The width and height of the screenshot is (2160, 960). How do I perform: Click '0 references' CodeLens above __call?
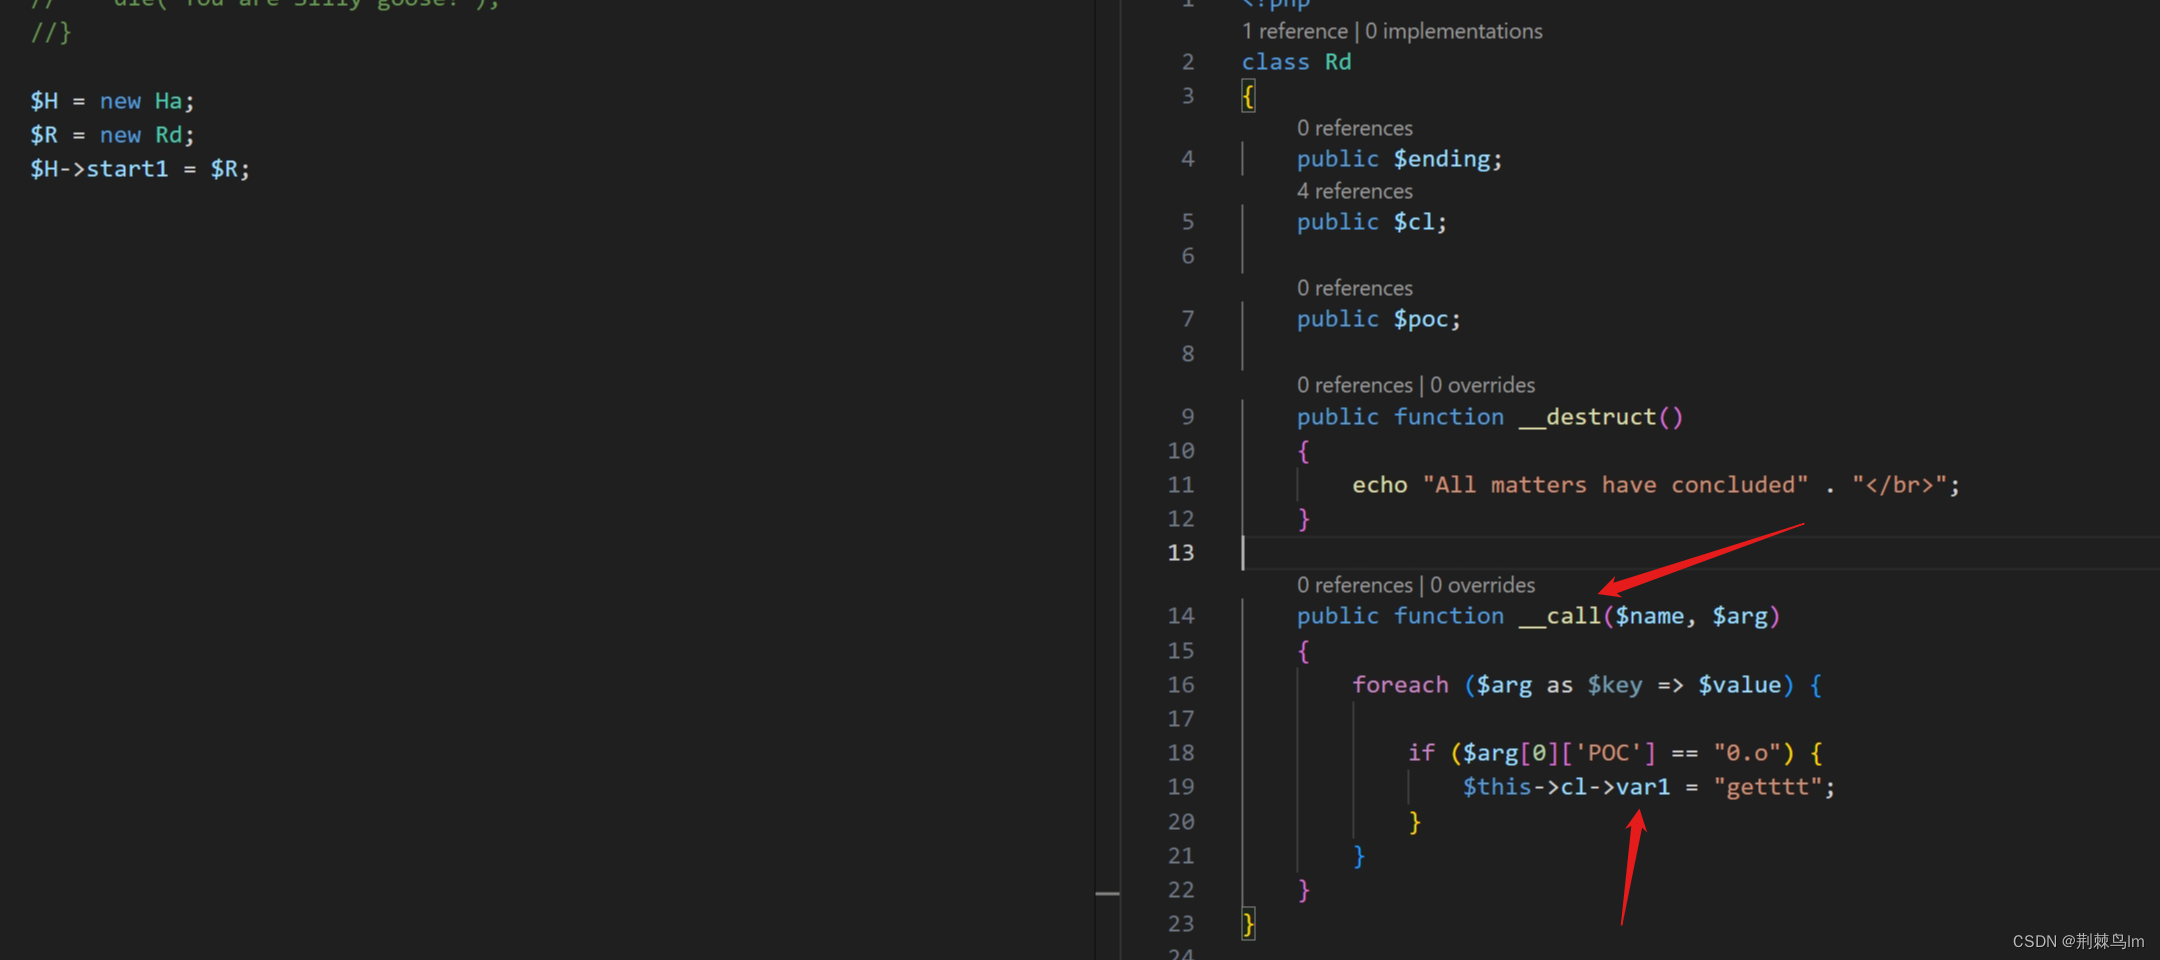(x=1355, y=585)
